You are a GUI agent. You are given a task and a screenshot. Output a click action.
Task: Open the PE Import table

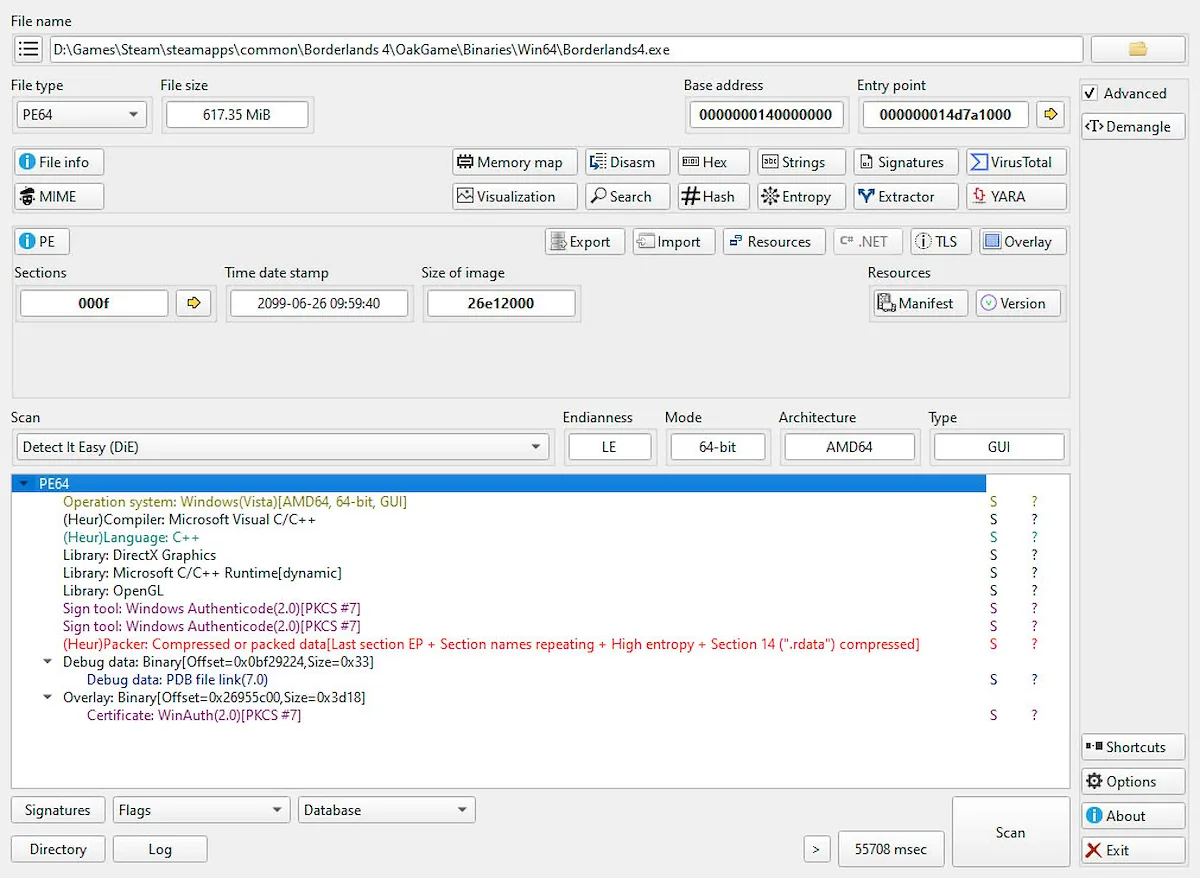point(674,241)
